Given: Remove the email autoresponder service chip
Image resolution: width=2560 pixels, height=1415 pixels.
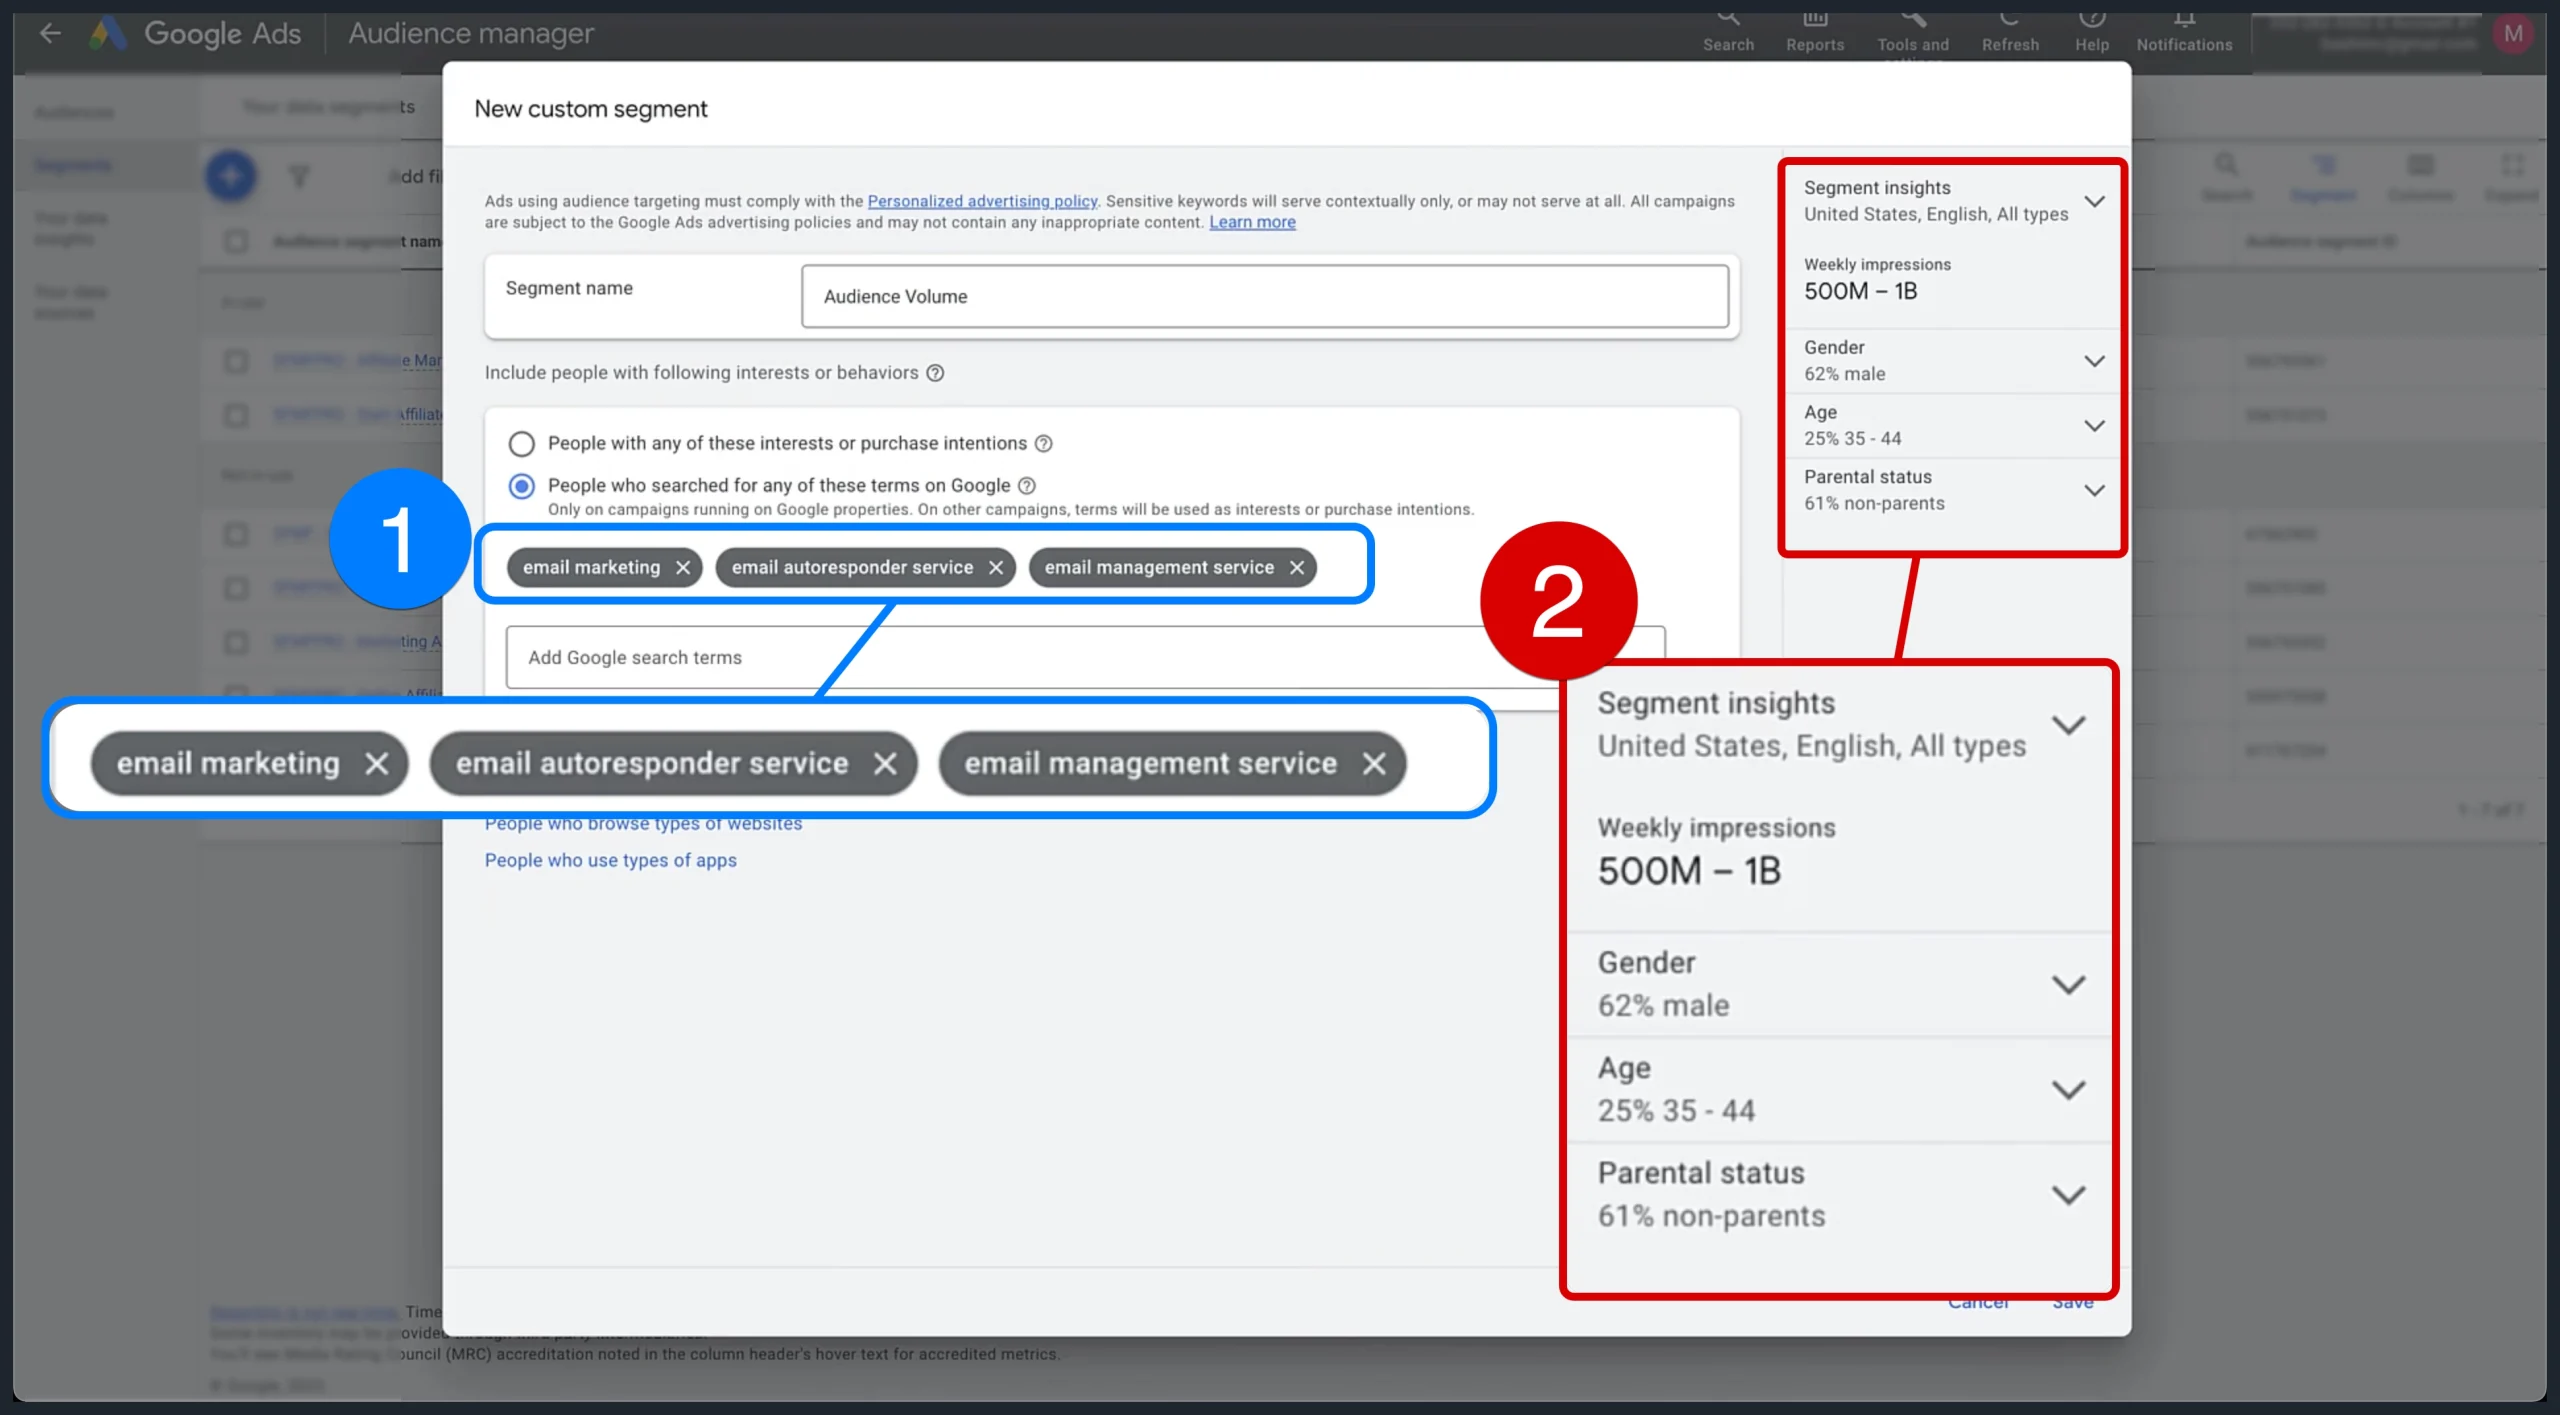Looking at the screenshot, I should pyautogui.click(x=996, y=568).
